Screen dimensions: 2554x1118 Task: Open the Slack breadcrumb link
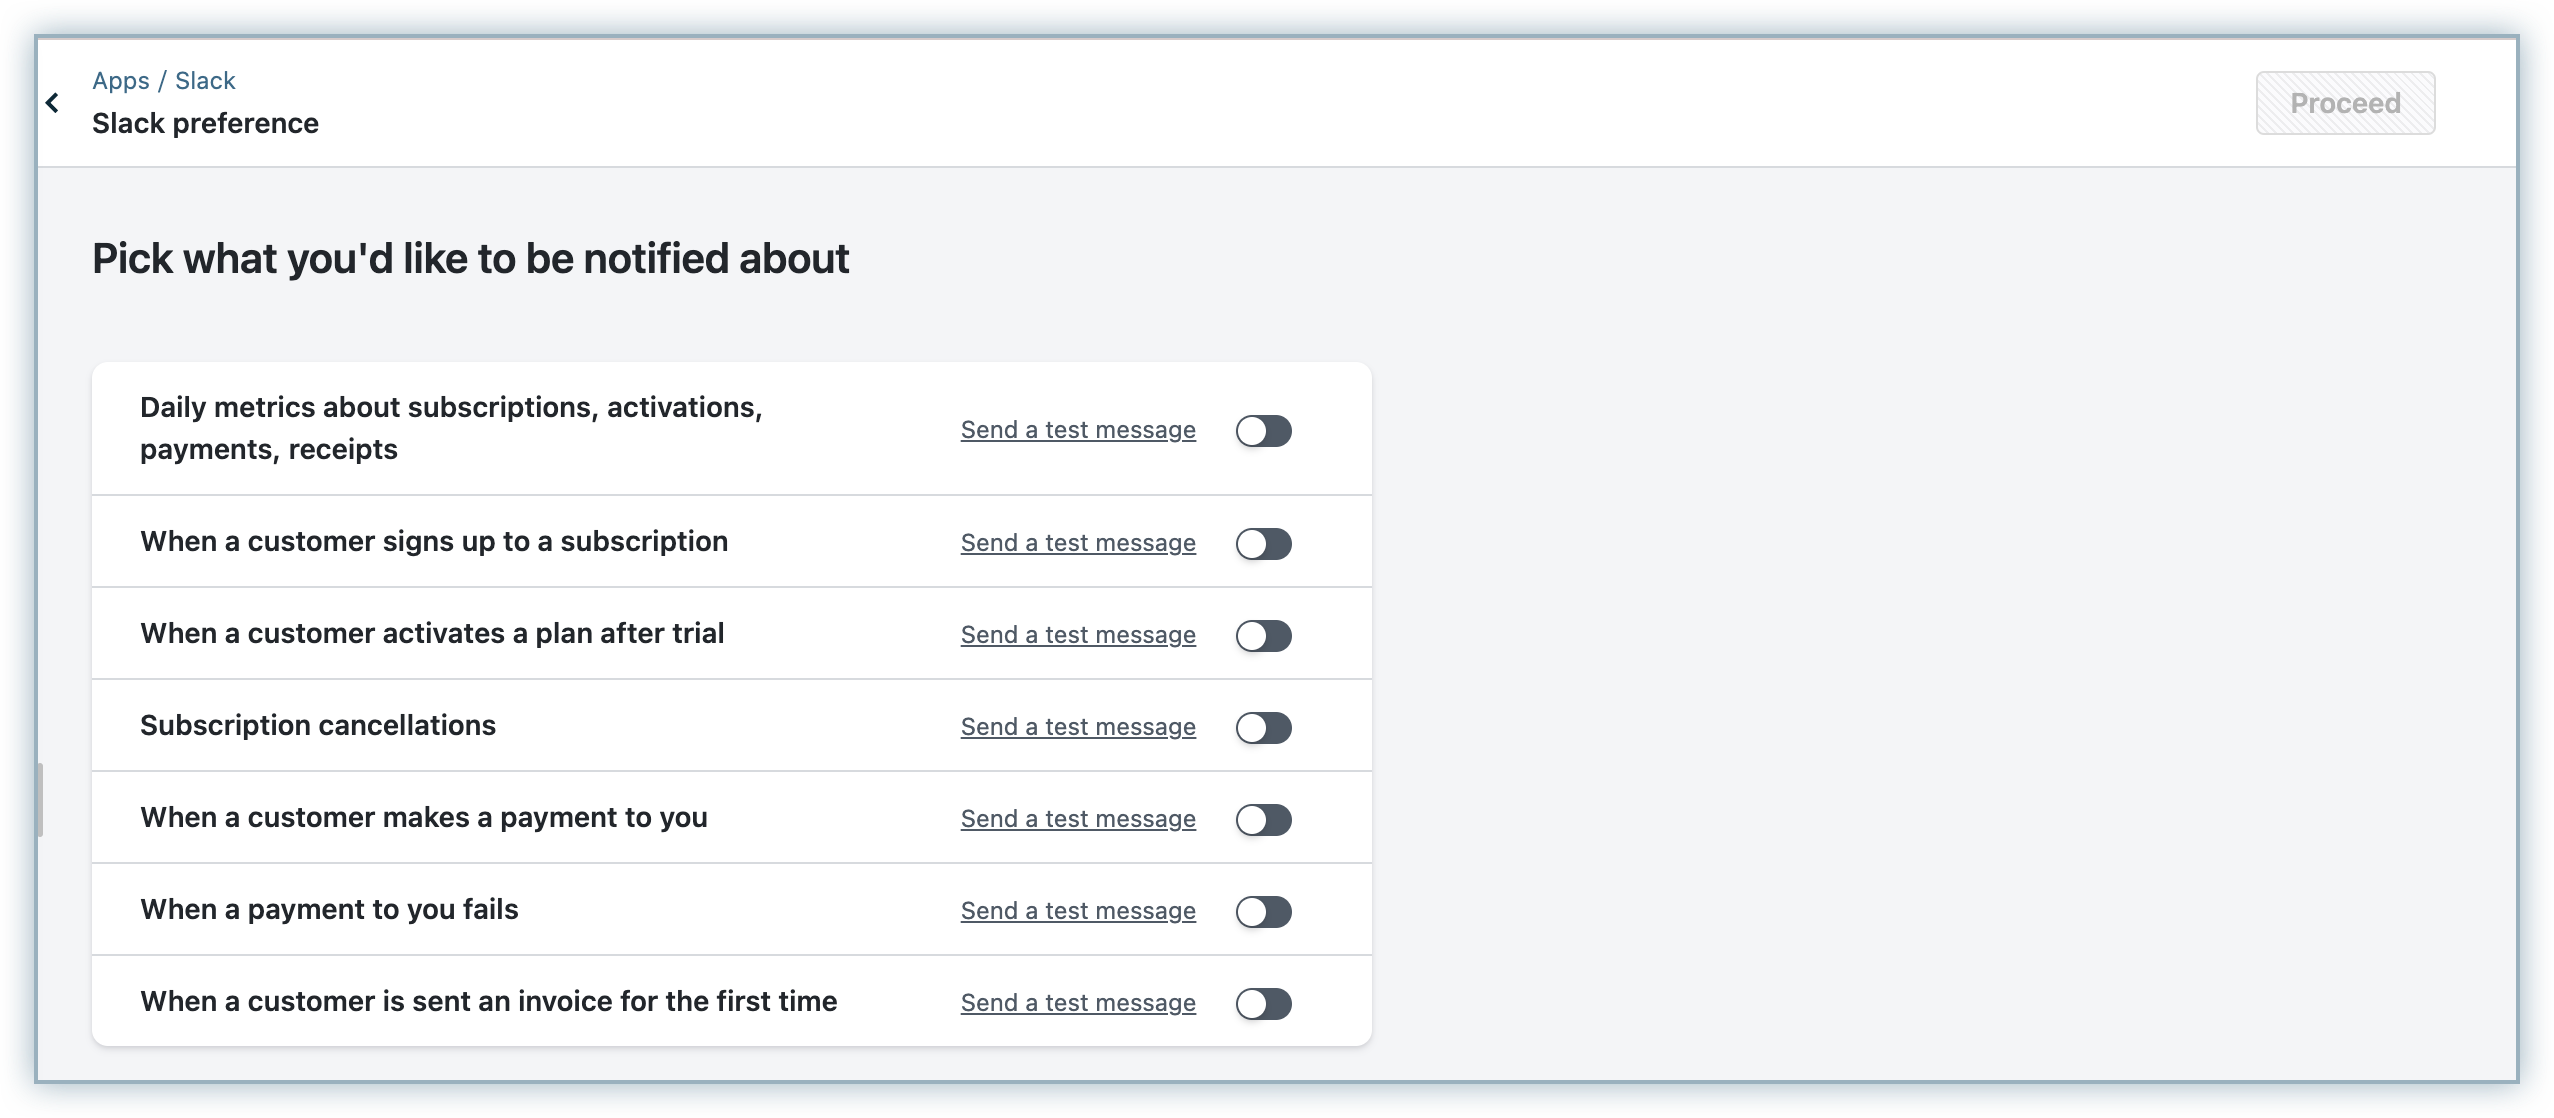(x=205, y=81)
